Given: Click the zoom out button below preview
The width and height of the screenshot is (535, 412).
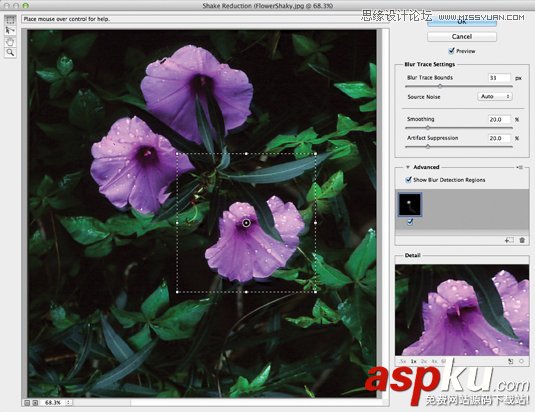Looking at the screenshot, I should (x=27, y=403).
